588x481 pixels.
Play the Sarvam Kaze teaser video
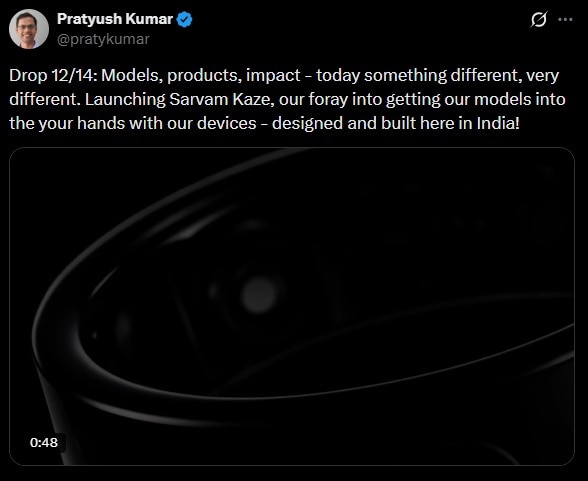[x=292, y=306]
